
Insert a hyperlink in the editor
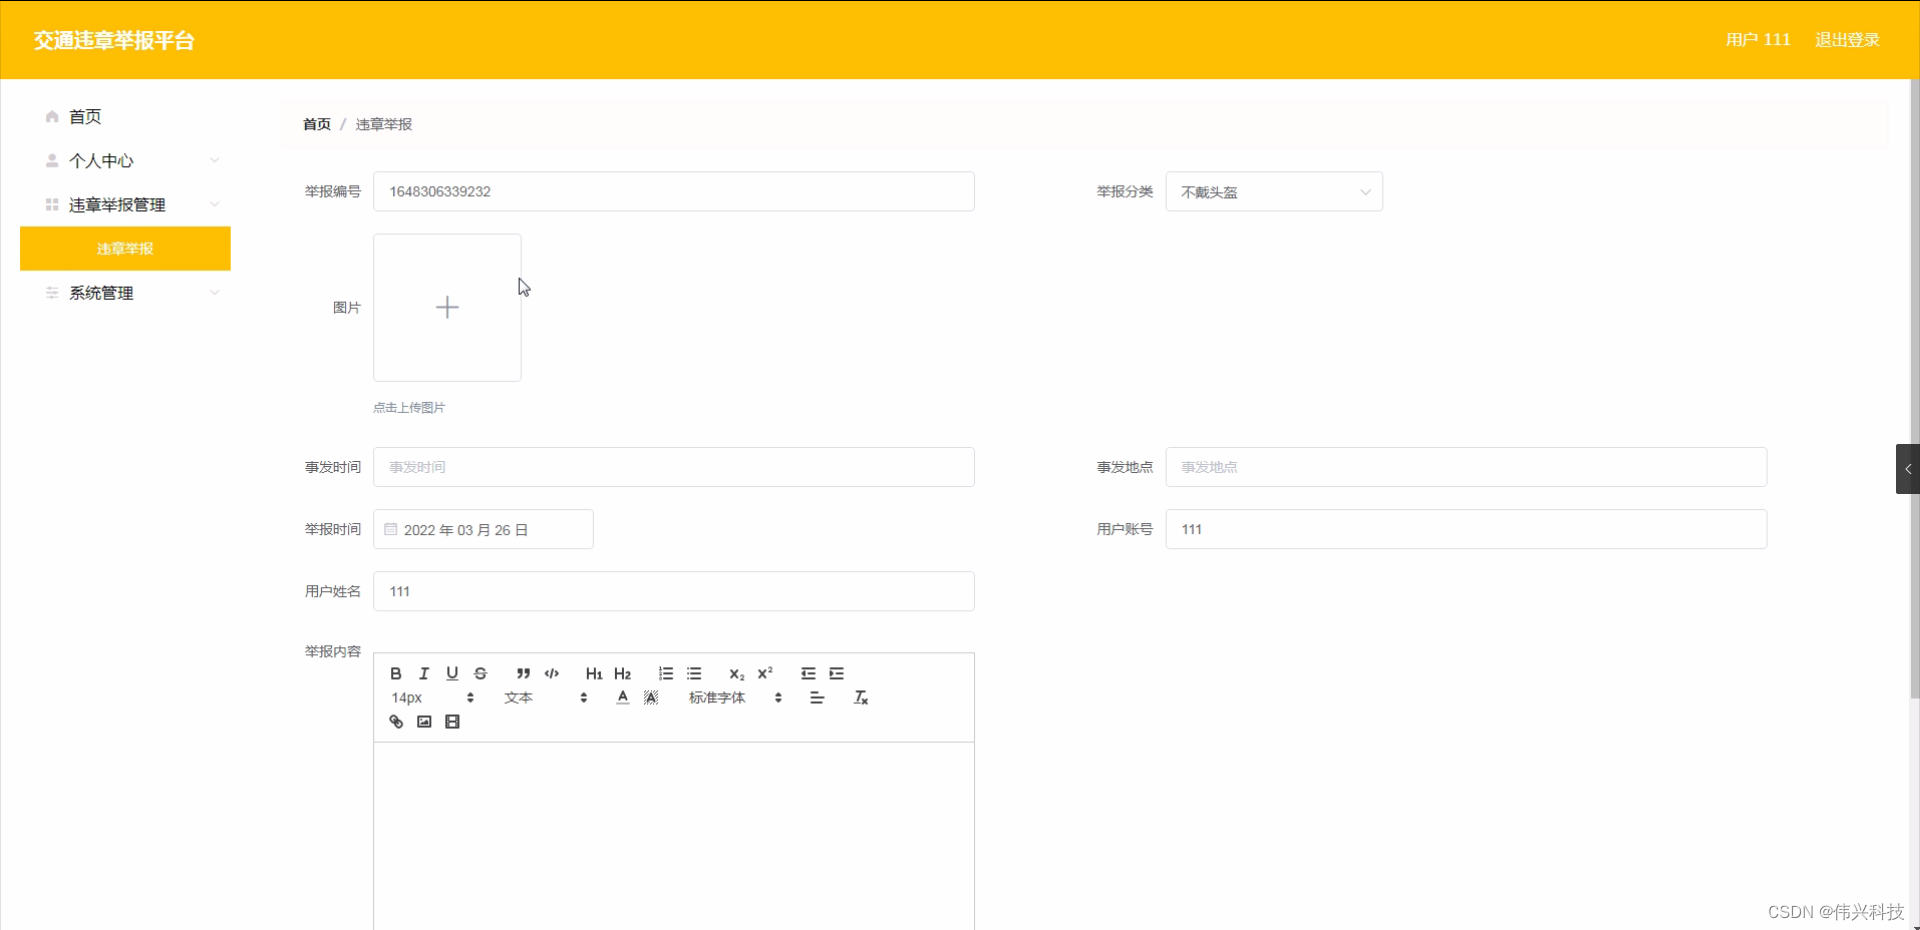(x=395, y=721)
